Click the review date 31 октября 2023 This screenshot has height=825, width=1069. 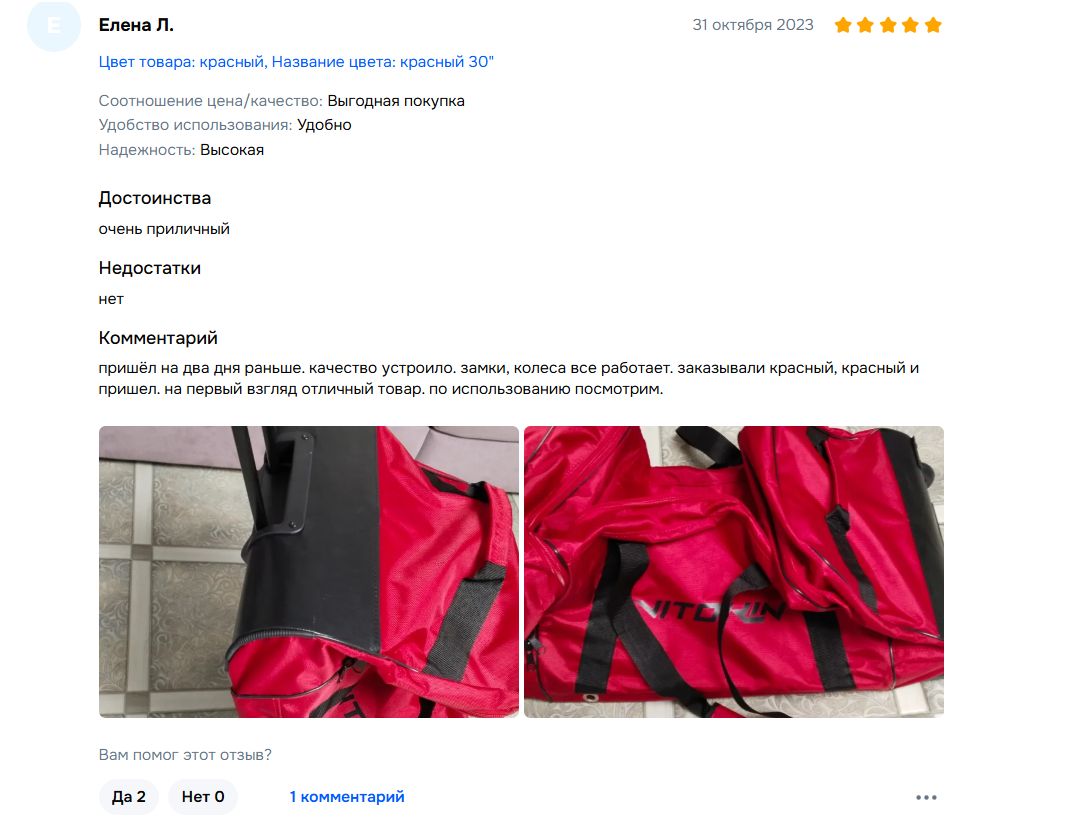point(753,25)
